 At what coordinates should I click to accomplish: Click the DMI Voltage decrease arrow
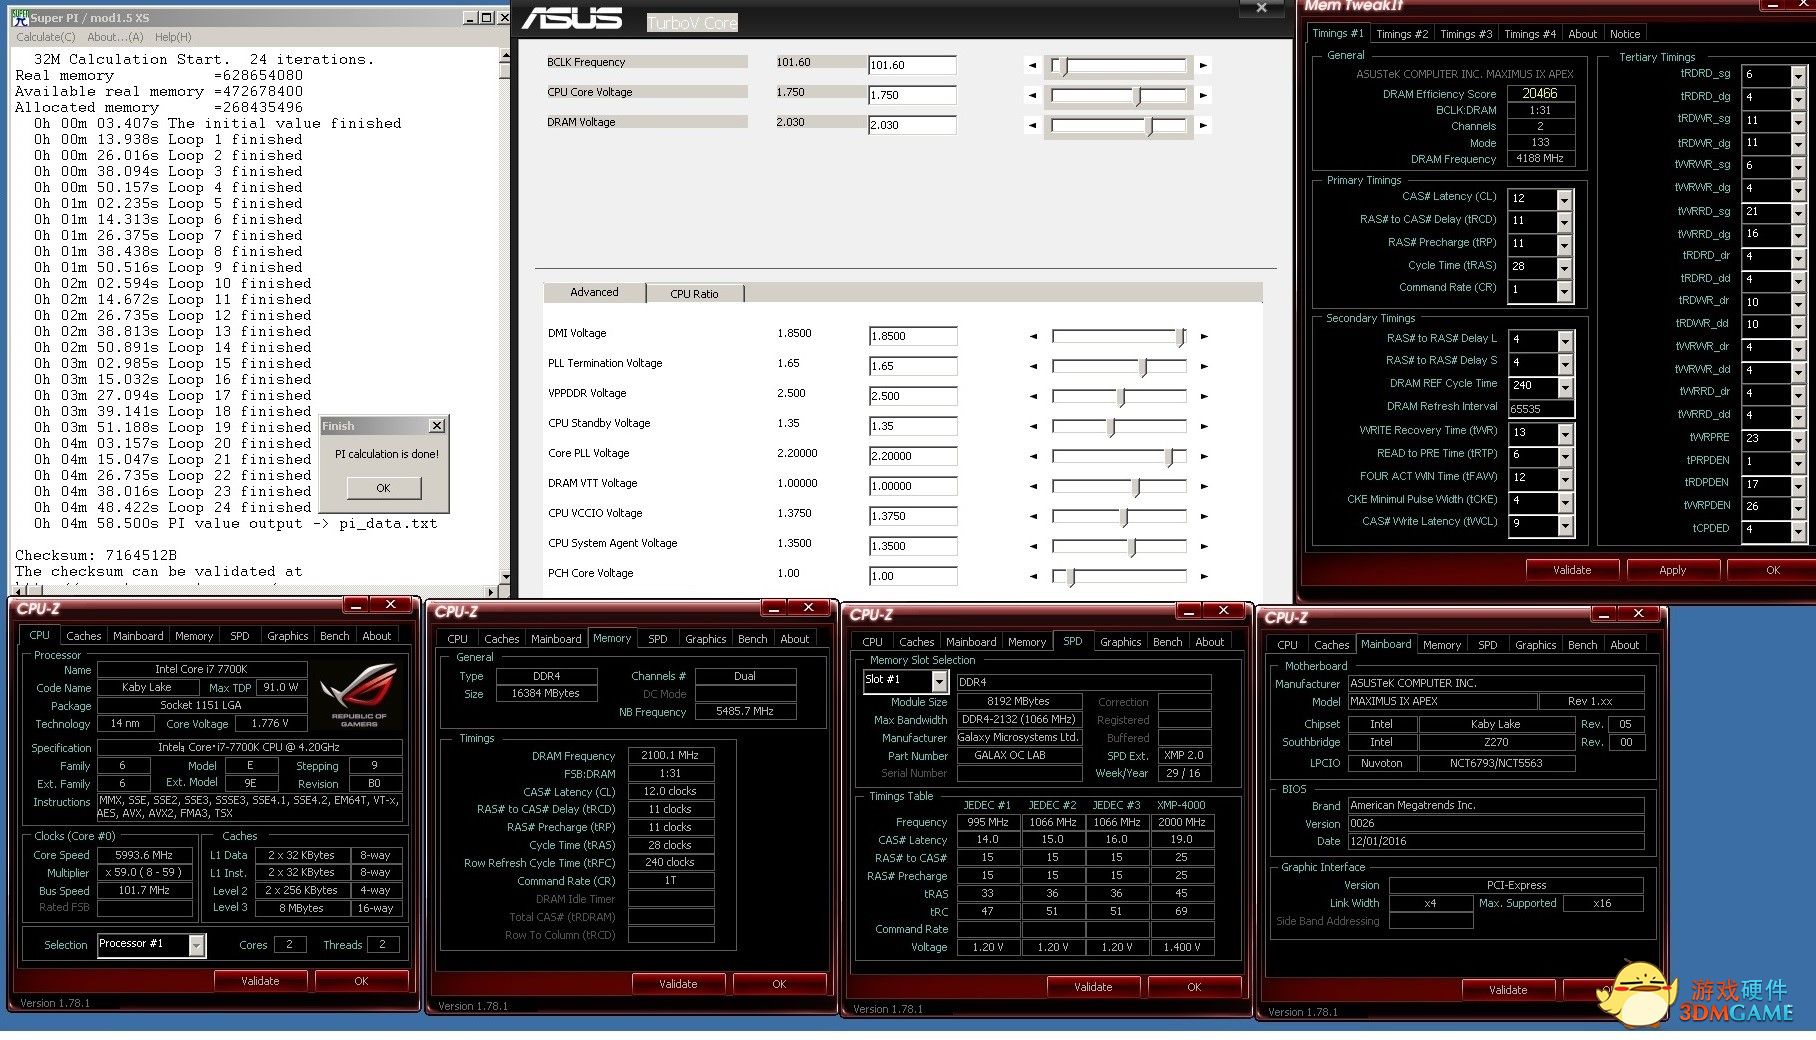(x=1033, y=337)
